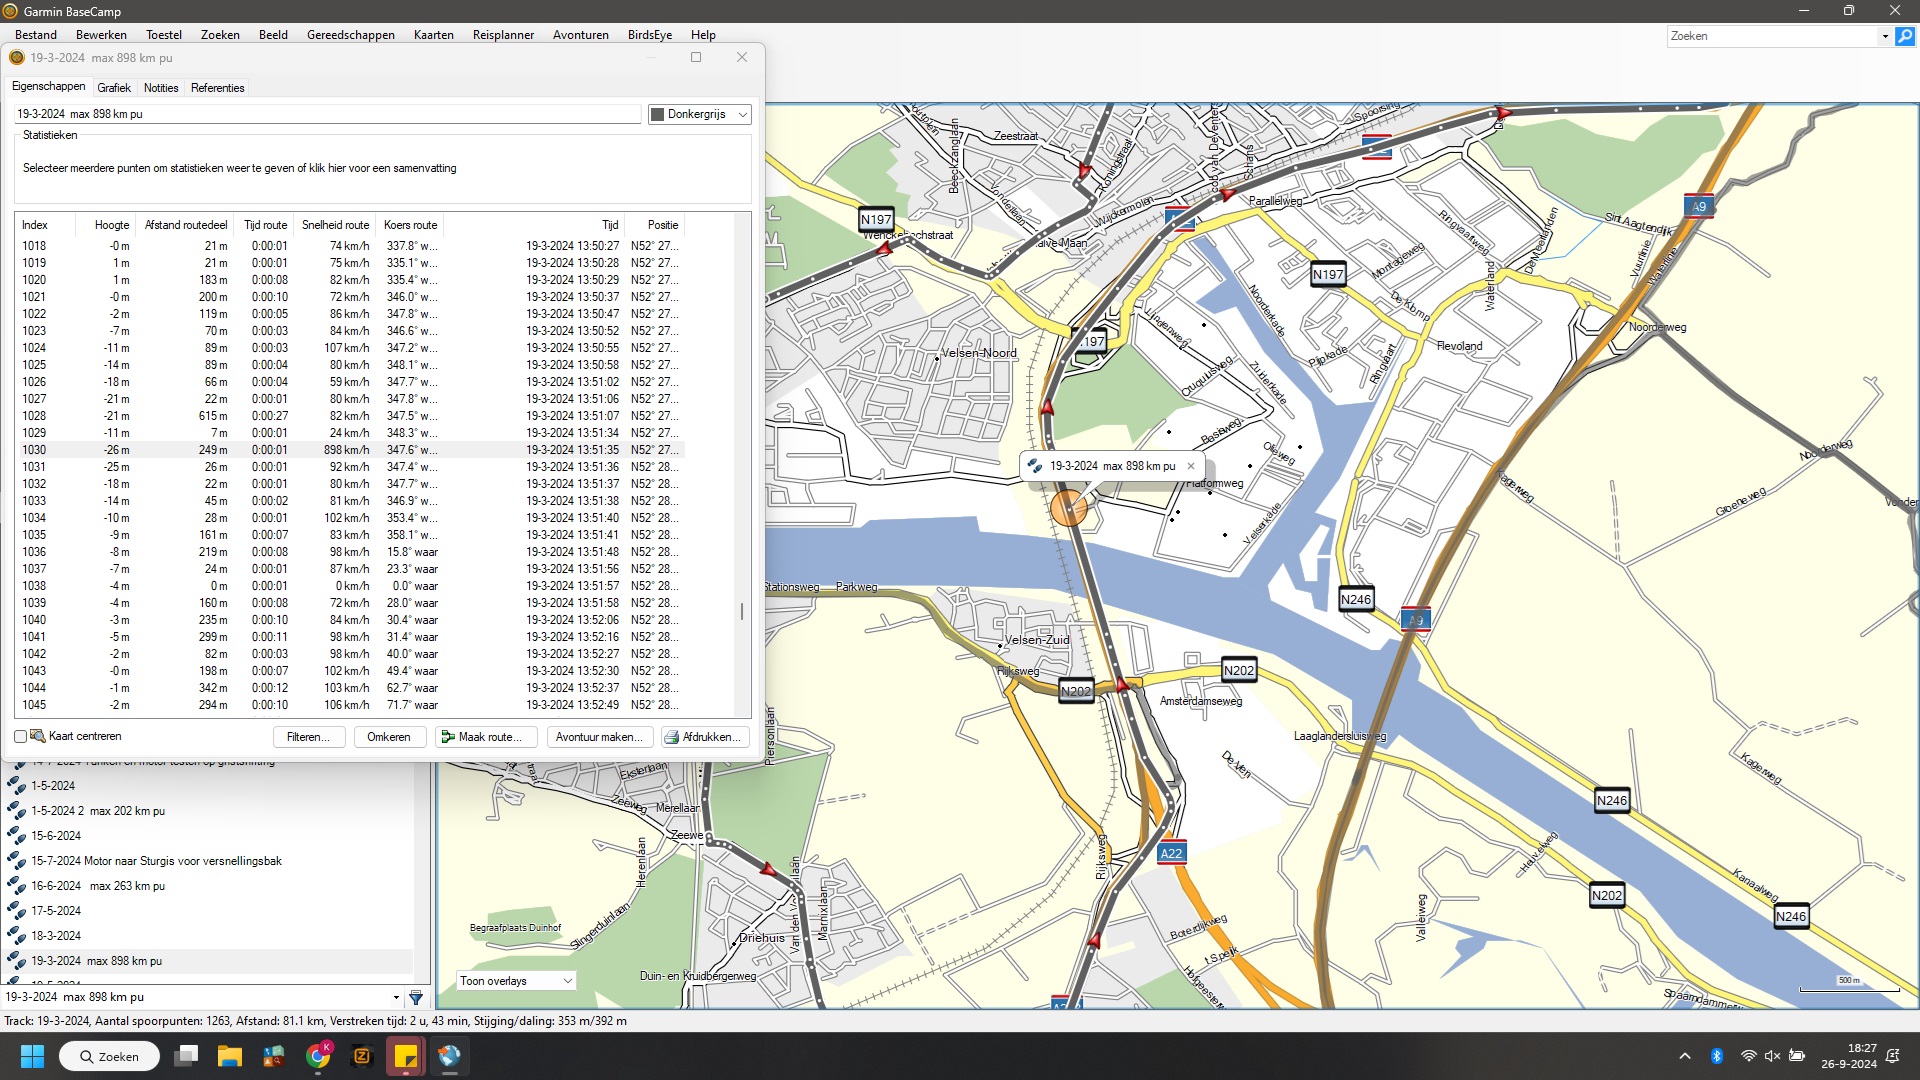Click the Omkeren button
The width and height of the screenshot is (1920, 1080).
click(x=389, y=737)
